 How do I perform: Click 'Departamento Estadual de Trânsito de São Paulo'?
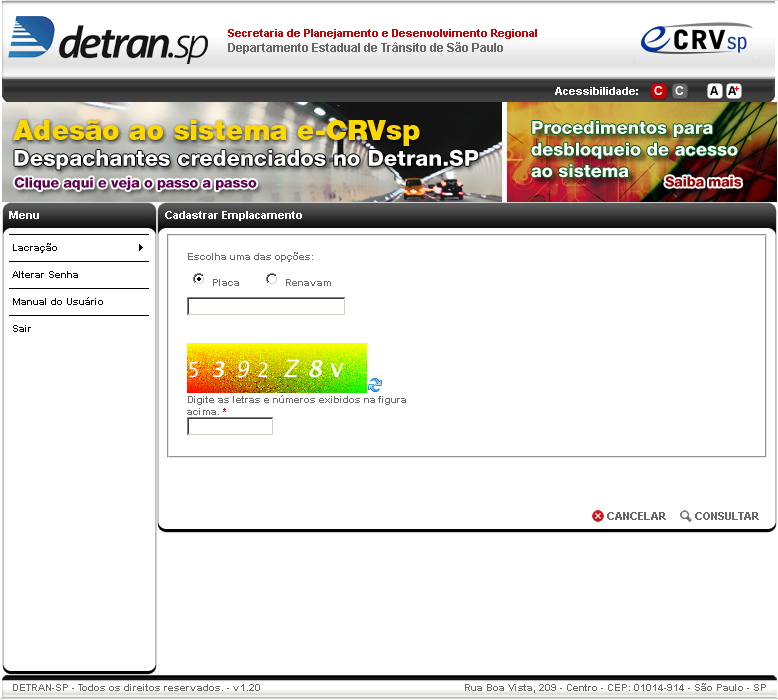point(365,48)
